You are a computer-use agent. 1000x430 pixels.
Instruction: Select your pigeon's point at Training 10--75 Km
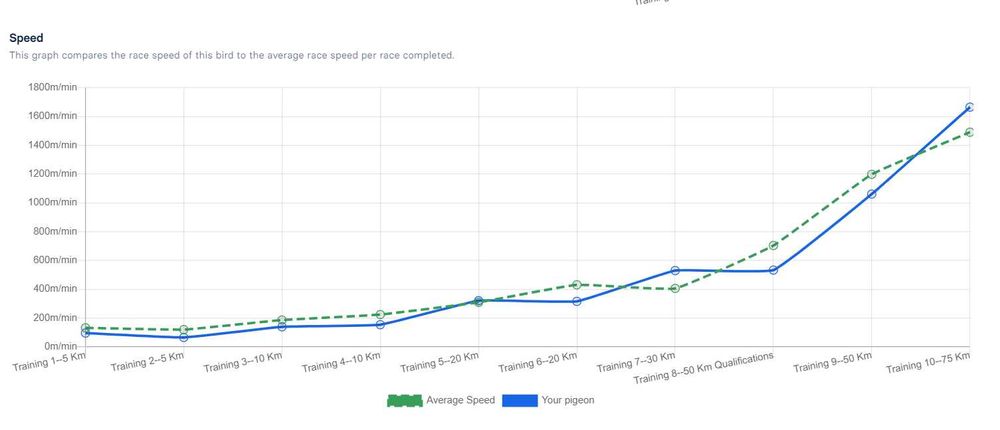pos(970,107)
